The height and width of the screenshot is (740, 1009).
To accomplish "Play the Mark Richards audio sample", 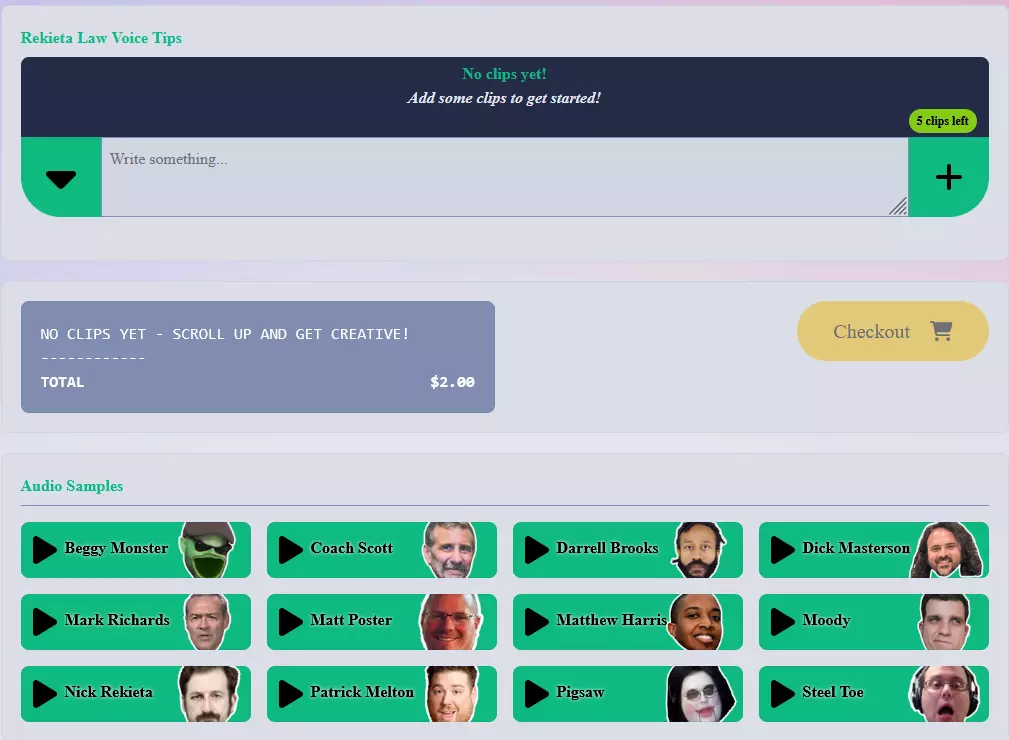I will pos(44,622).
